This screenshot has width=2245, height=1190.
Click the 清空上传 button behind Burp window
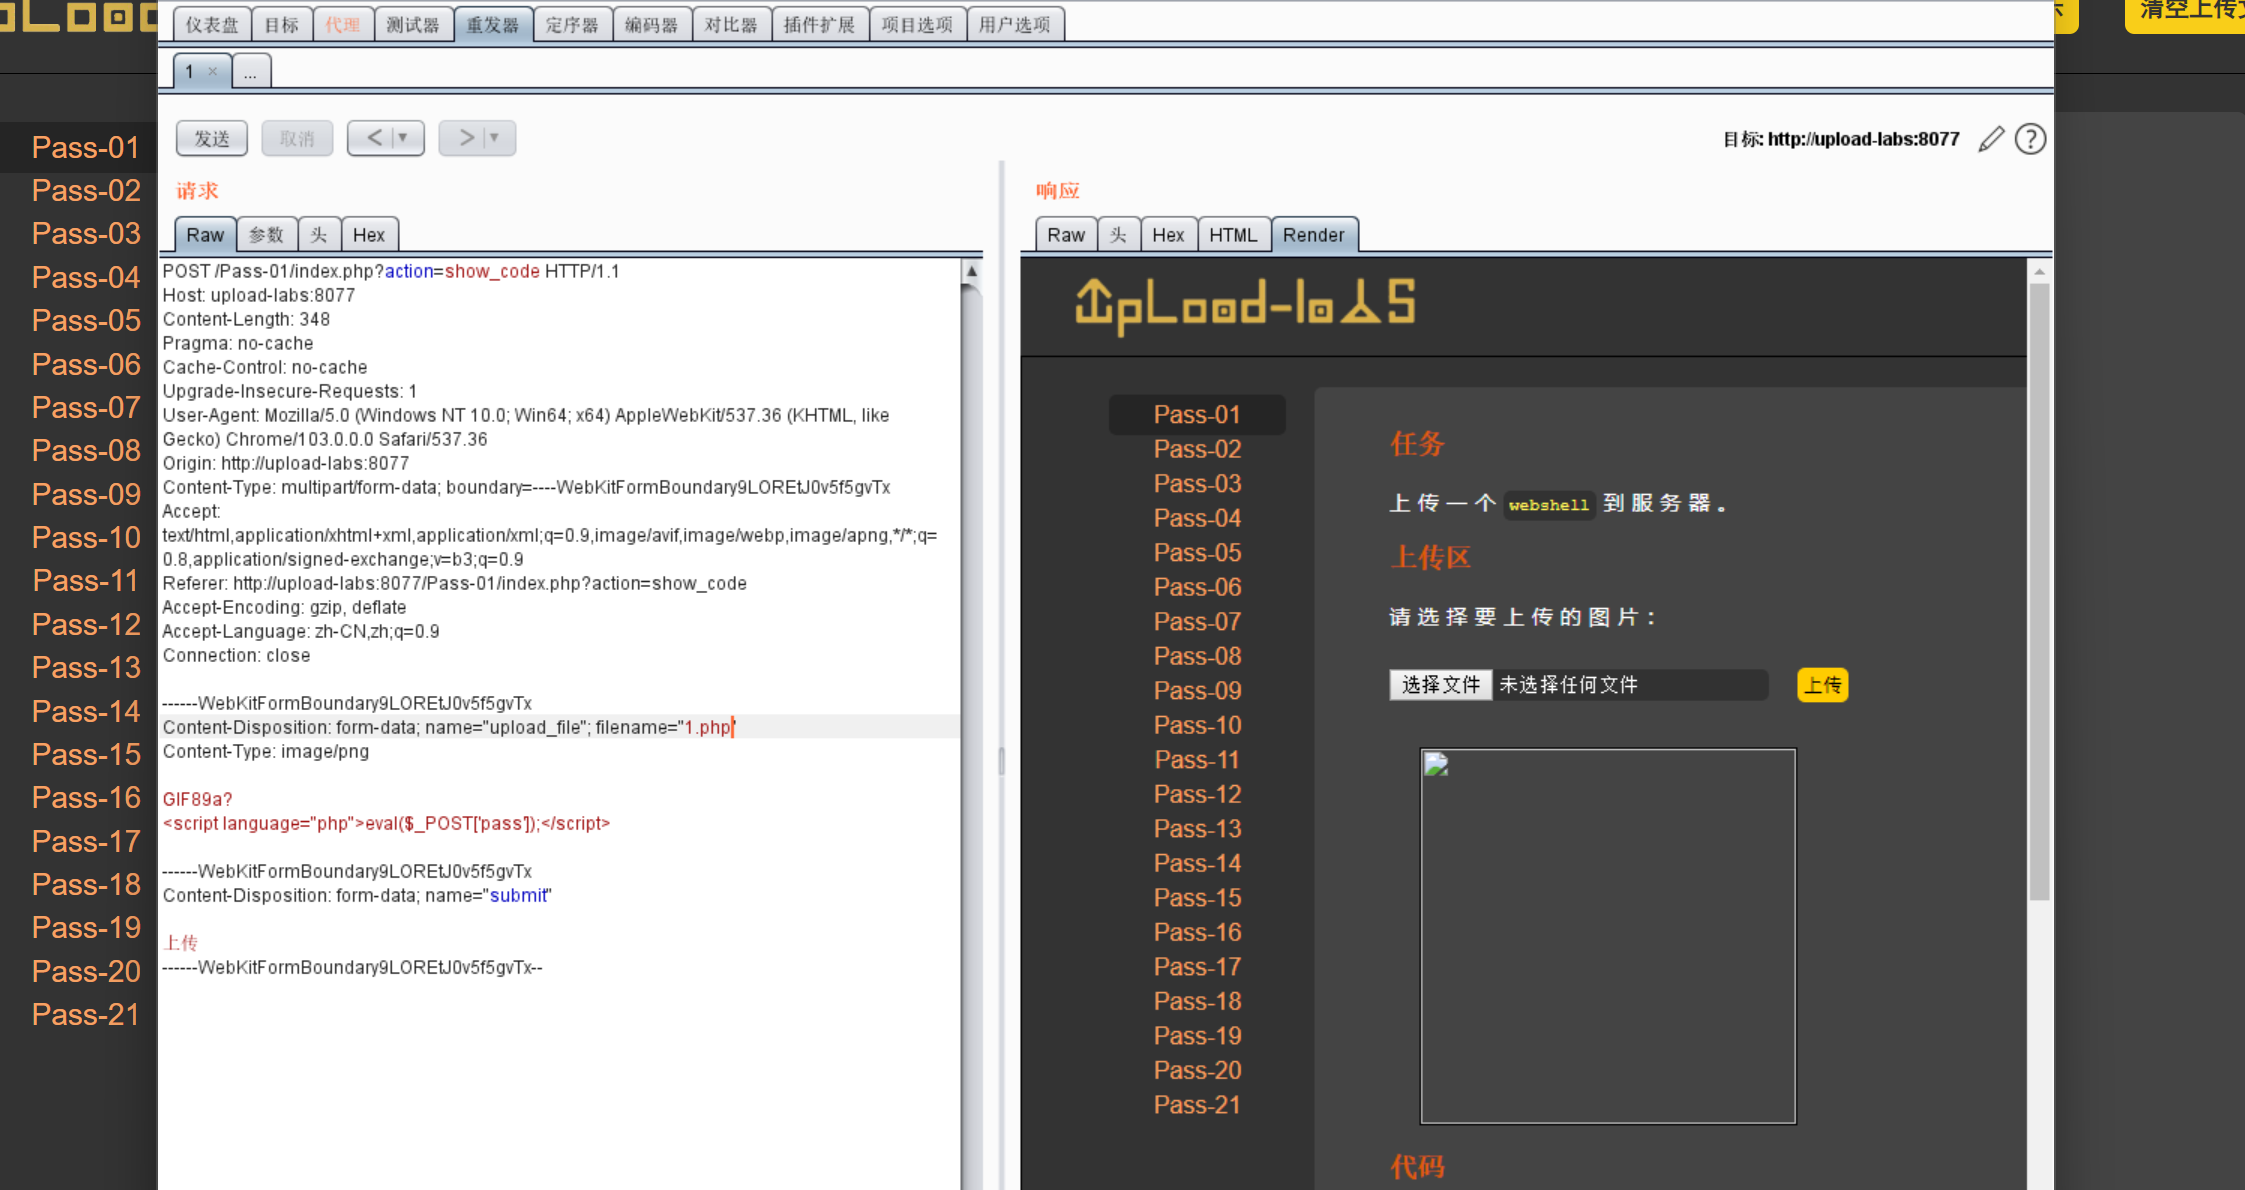(2185, 14)
